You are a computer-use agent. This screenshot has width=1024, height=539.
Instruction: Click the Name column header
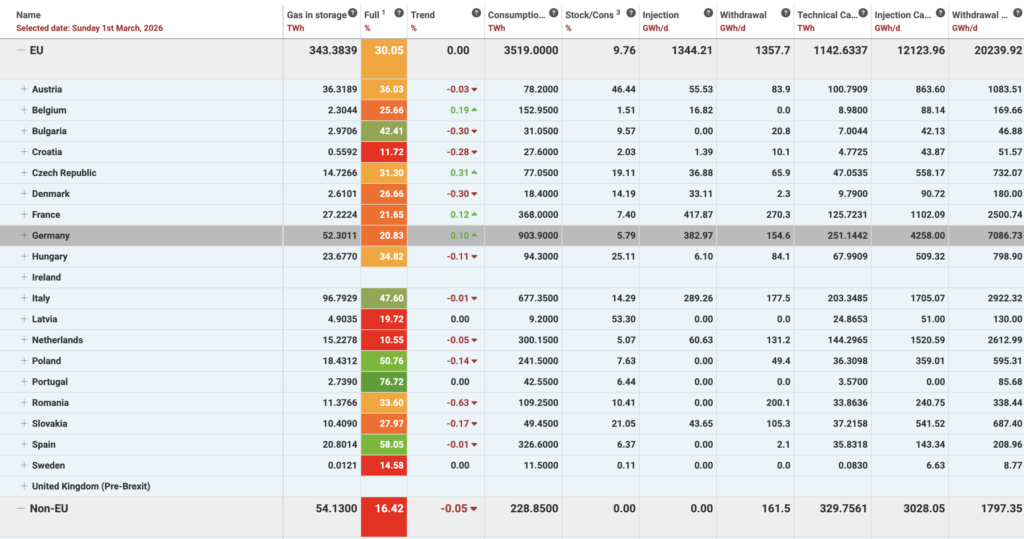[29, 15]
